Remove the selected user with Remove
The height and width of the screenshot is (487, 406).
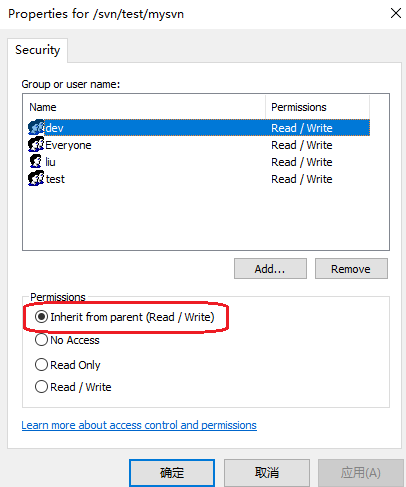click(x=351, y=269)
